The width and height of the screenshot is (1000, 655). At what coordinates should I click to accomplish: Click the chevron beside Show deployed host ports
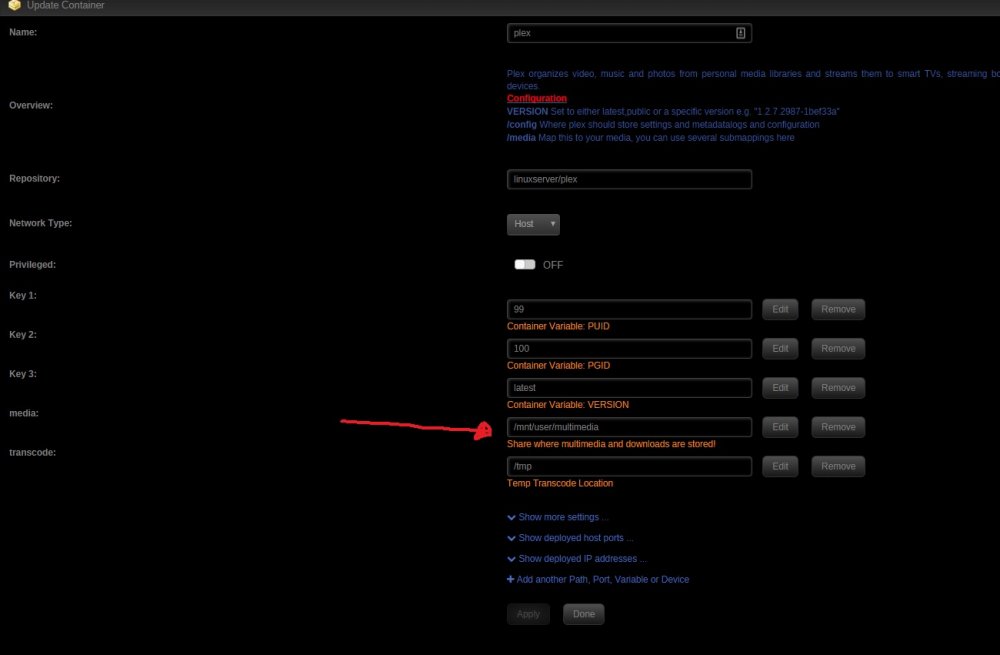tap(511, 538)
